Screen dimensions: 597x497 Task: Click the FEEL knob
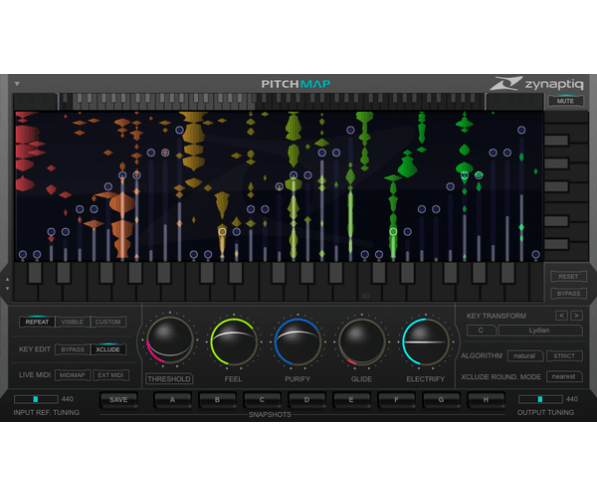point(233,342)
